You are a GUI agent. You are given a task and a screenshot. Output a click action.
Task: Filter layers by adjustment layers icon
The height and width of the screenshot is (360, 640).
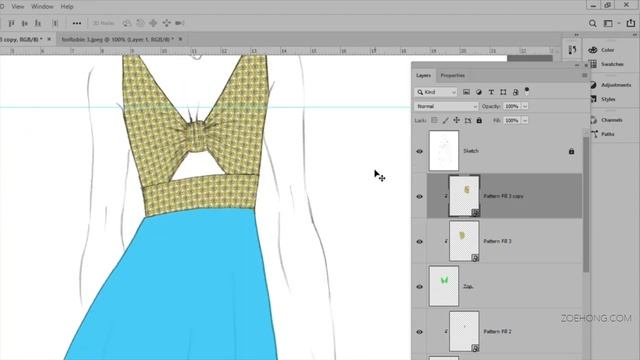click(479, 92)
